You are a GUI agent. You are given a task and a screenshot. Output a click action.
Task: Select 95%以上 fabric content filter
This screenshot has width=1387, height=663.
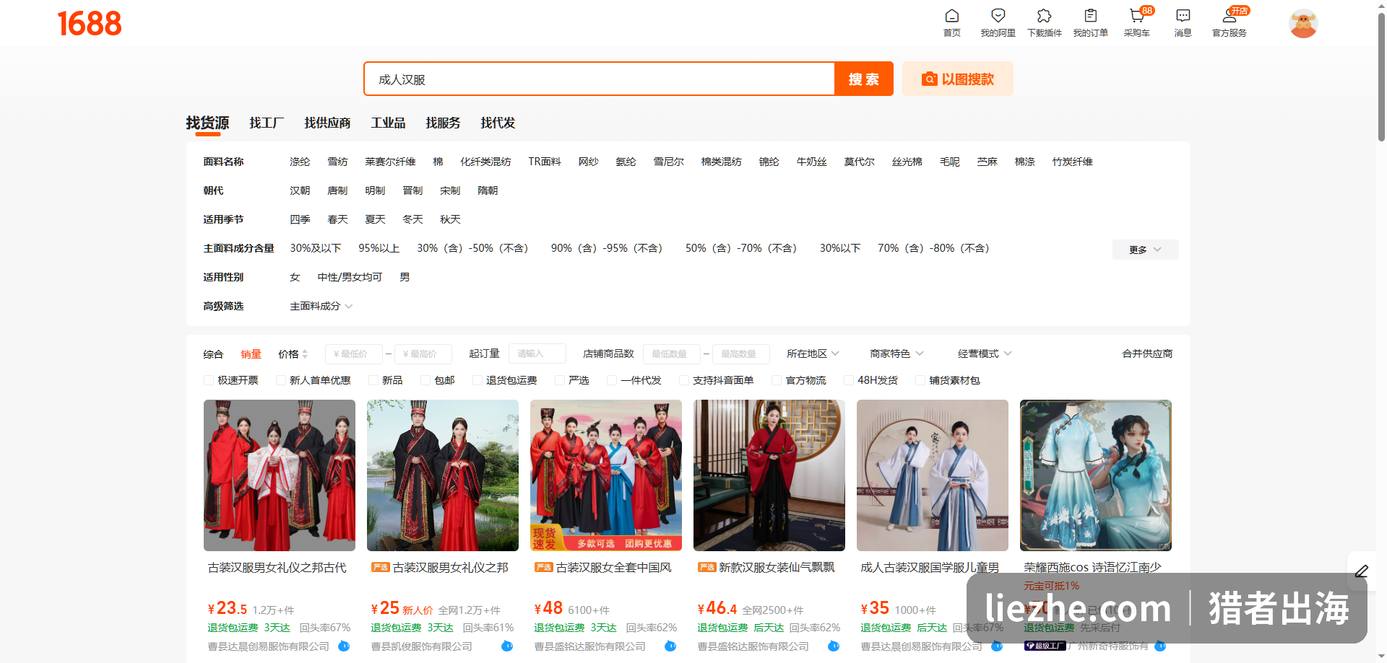(379, 248)
